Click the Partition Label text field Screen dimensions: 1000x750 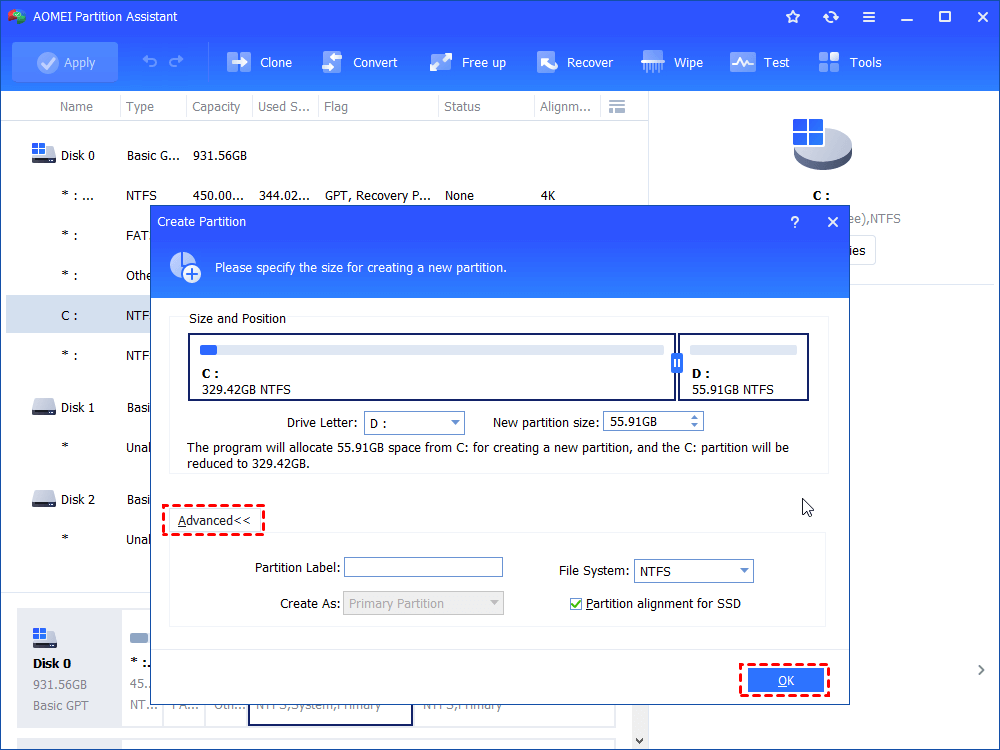(423, 568)
